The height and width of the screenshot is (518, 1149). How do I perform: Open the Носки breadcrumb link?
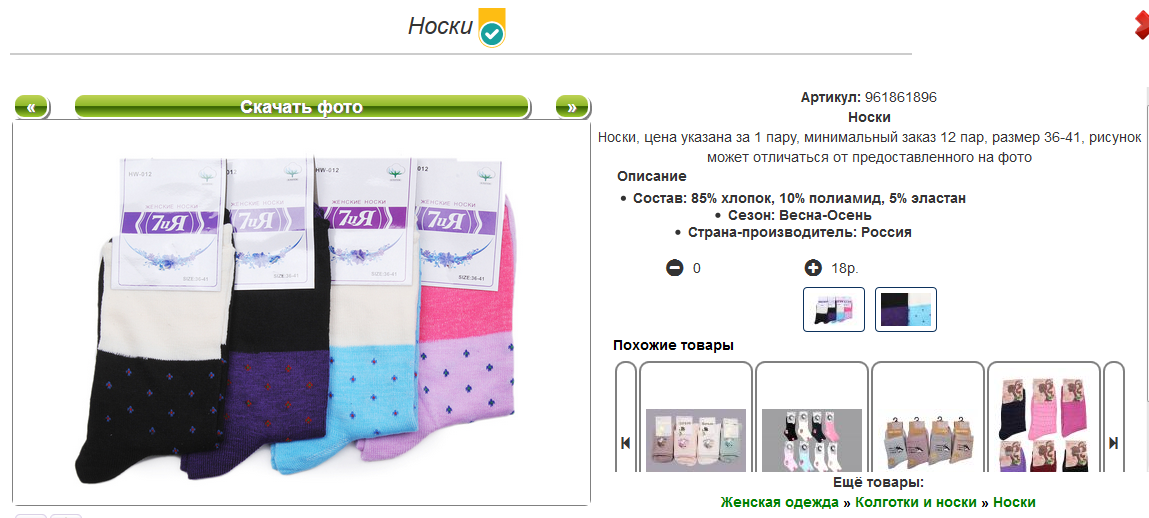point(1014,502)
